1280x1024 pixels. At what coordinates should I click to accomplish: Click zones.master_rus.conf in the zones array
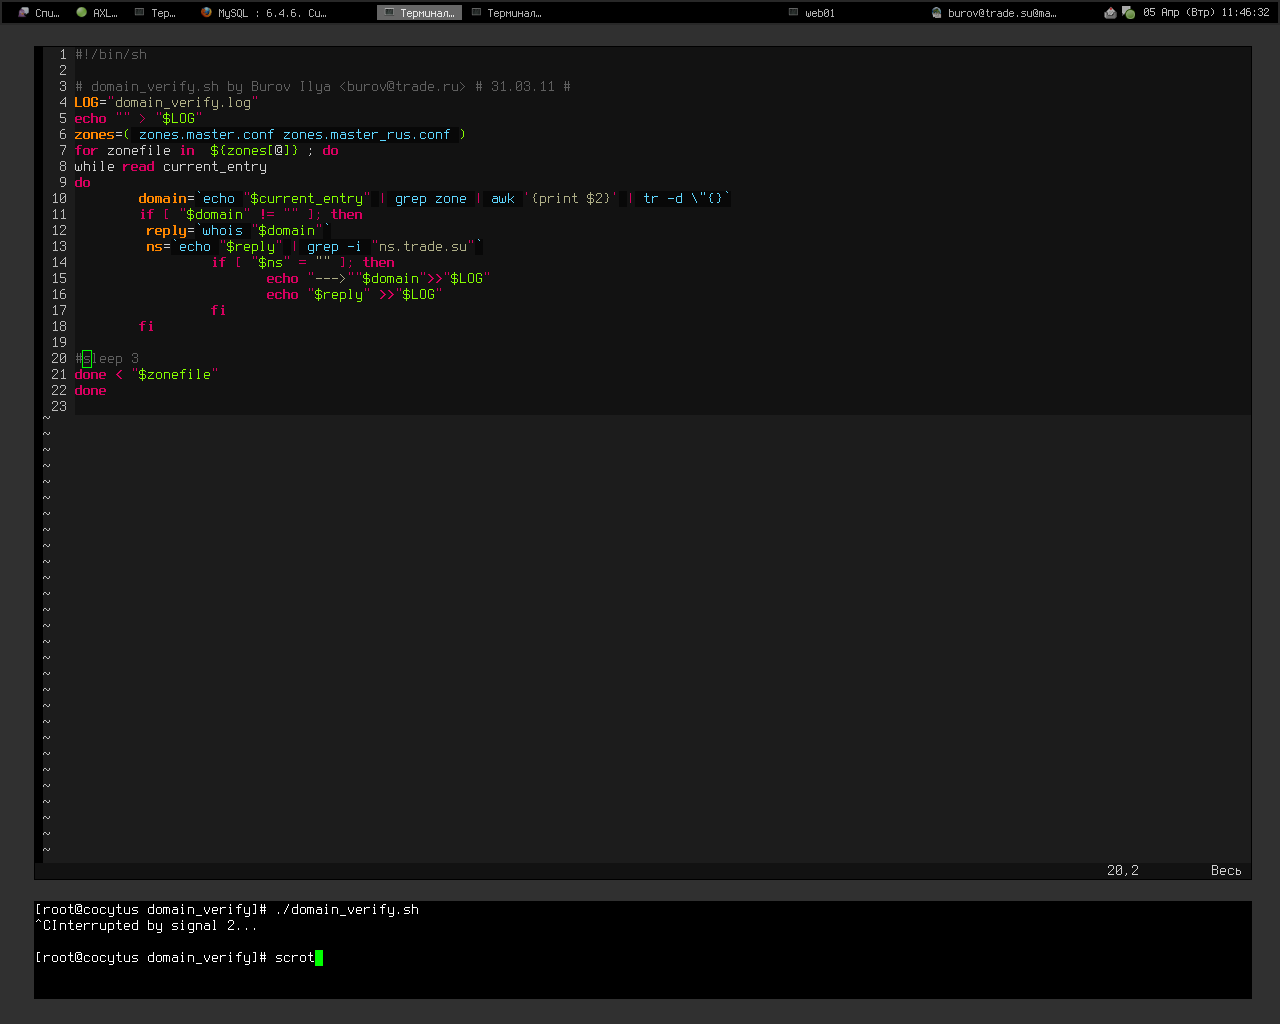[366, 135]
